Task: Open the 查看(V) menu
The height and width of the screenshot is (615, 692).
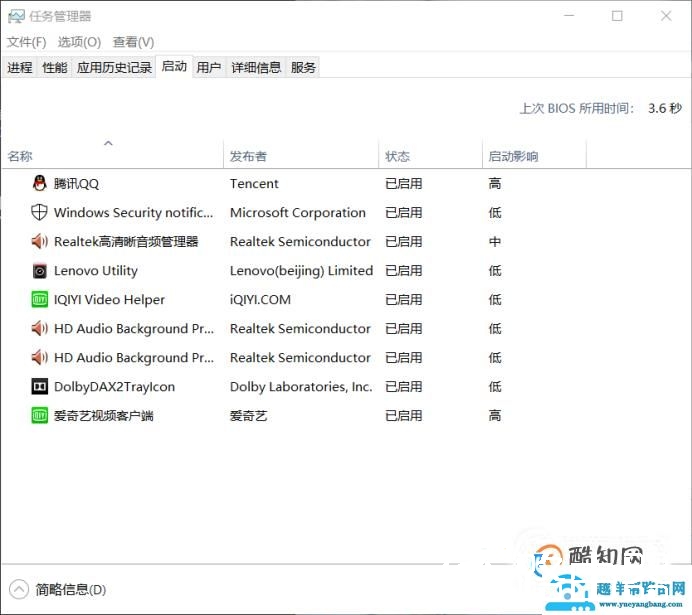Action: pos(133,42)
